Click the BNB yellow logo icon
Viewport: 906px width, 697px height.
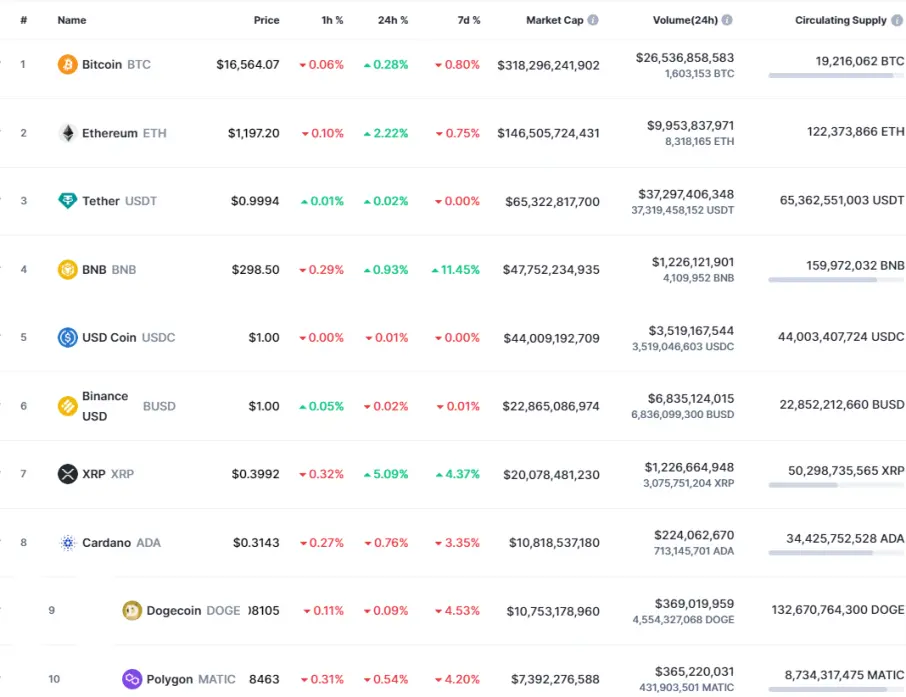tap(68, 269)
